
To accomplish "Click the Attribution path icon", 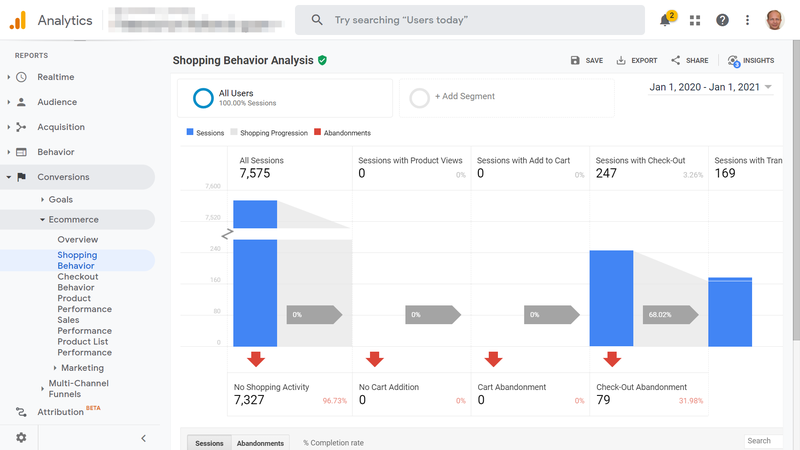I will point(21,412).
